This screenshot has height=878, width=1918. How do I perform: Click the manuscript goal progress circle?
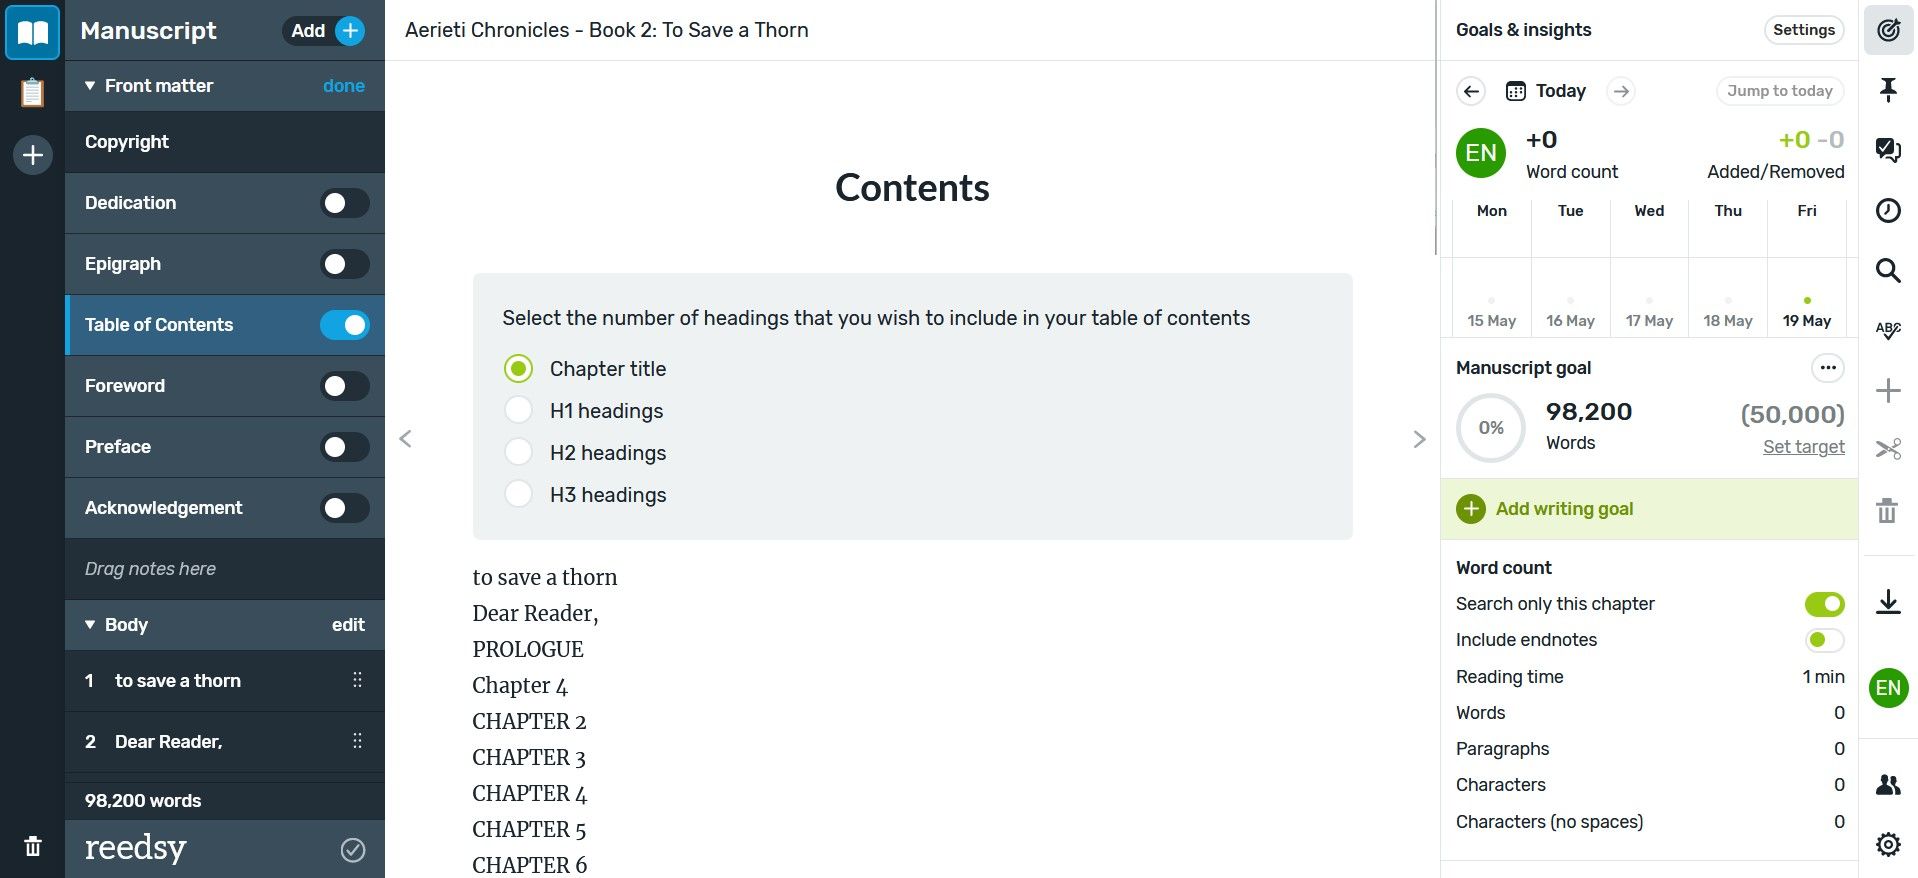click(x=1490, y=428)
